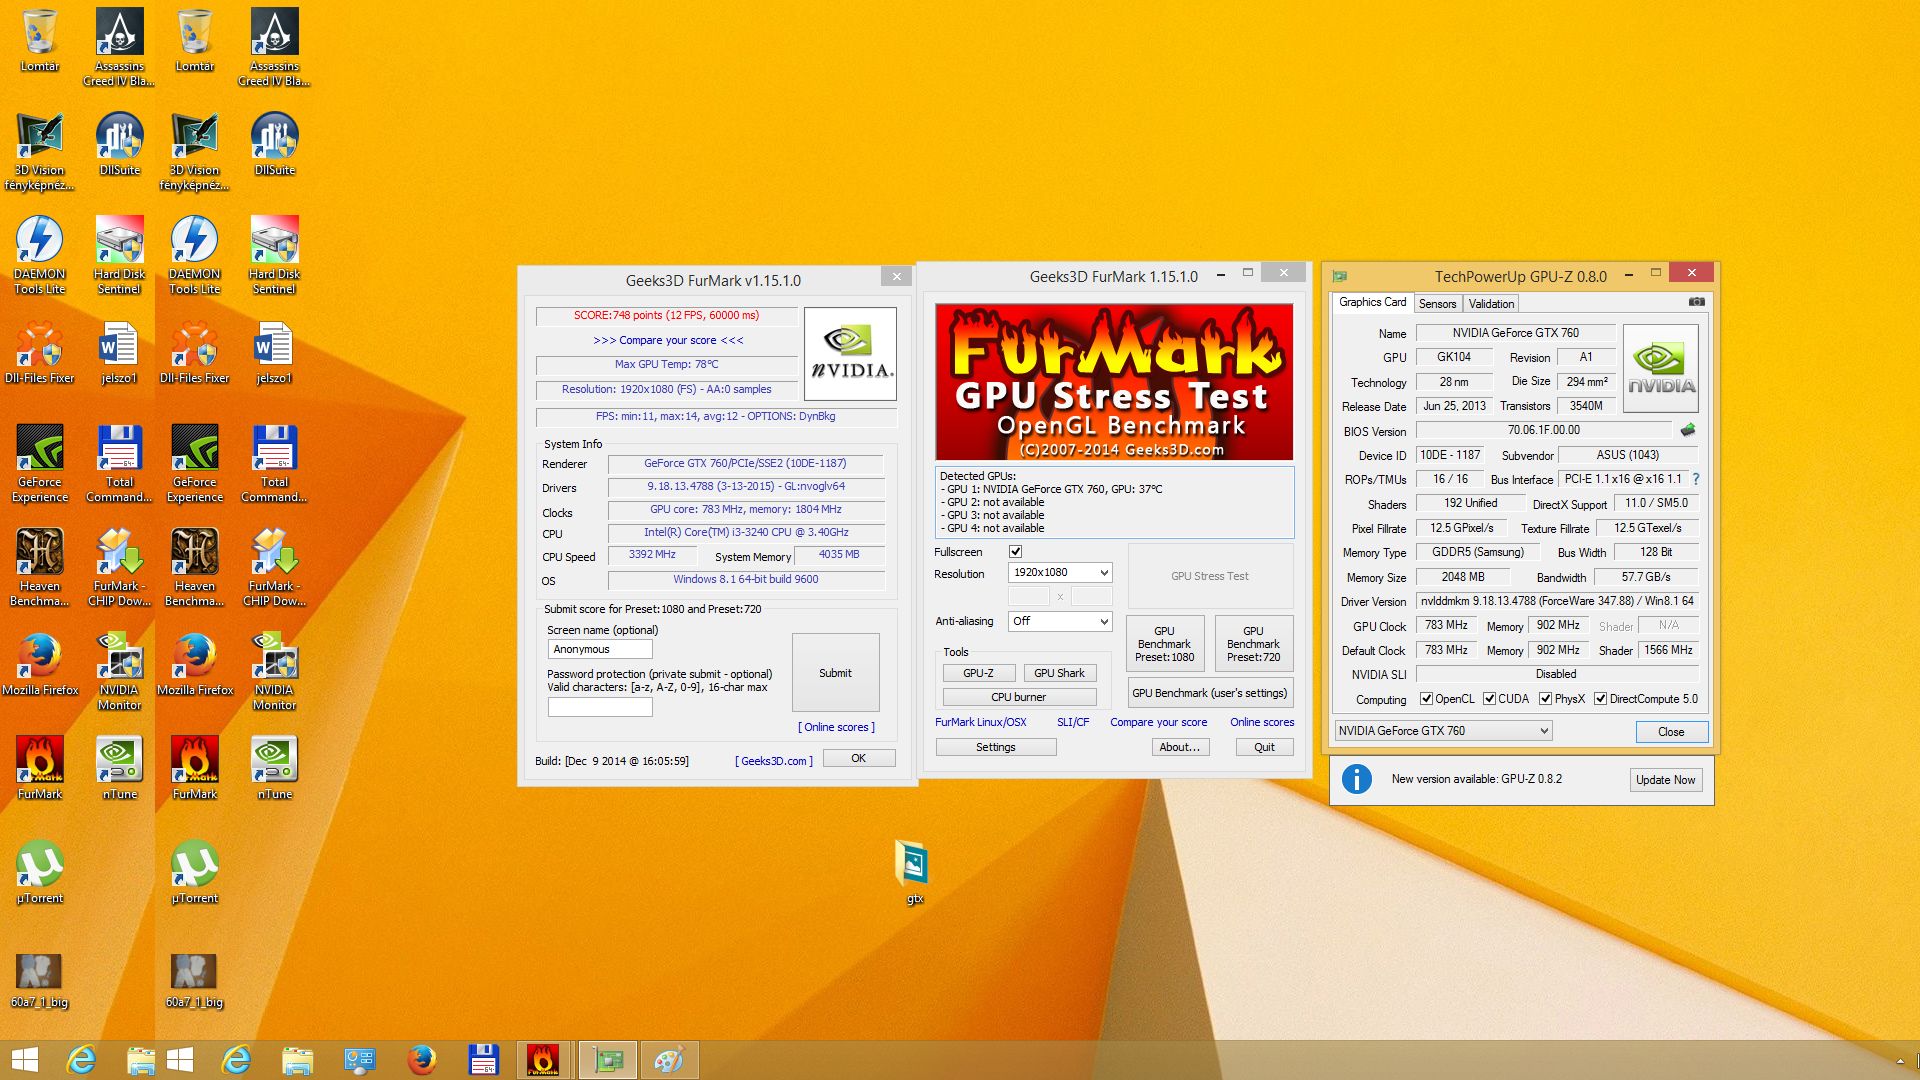Select the far-left Heaven Benchmark desktop icon
1920x1080 pixels.
pos(40,567)
